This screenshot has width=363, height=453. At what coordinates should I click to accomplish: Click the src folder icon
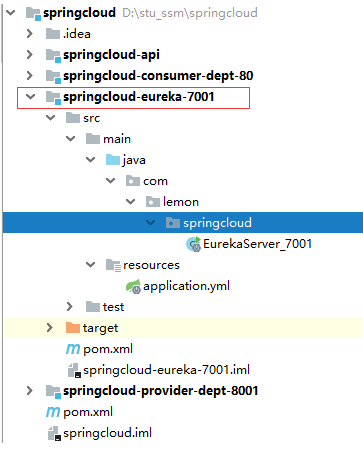pyautogui.click(x=73, y=118)
